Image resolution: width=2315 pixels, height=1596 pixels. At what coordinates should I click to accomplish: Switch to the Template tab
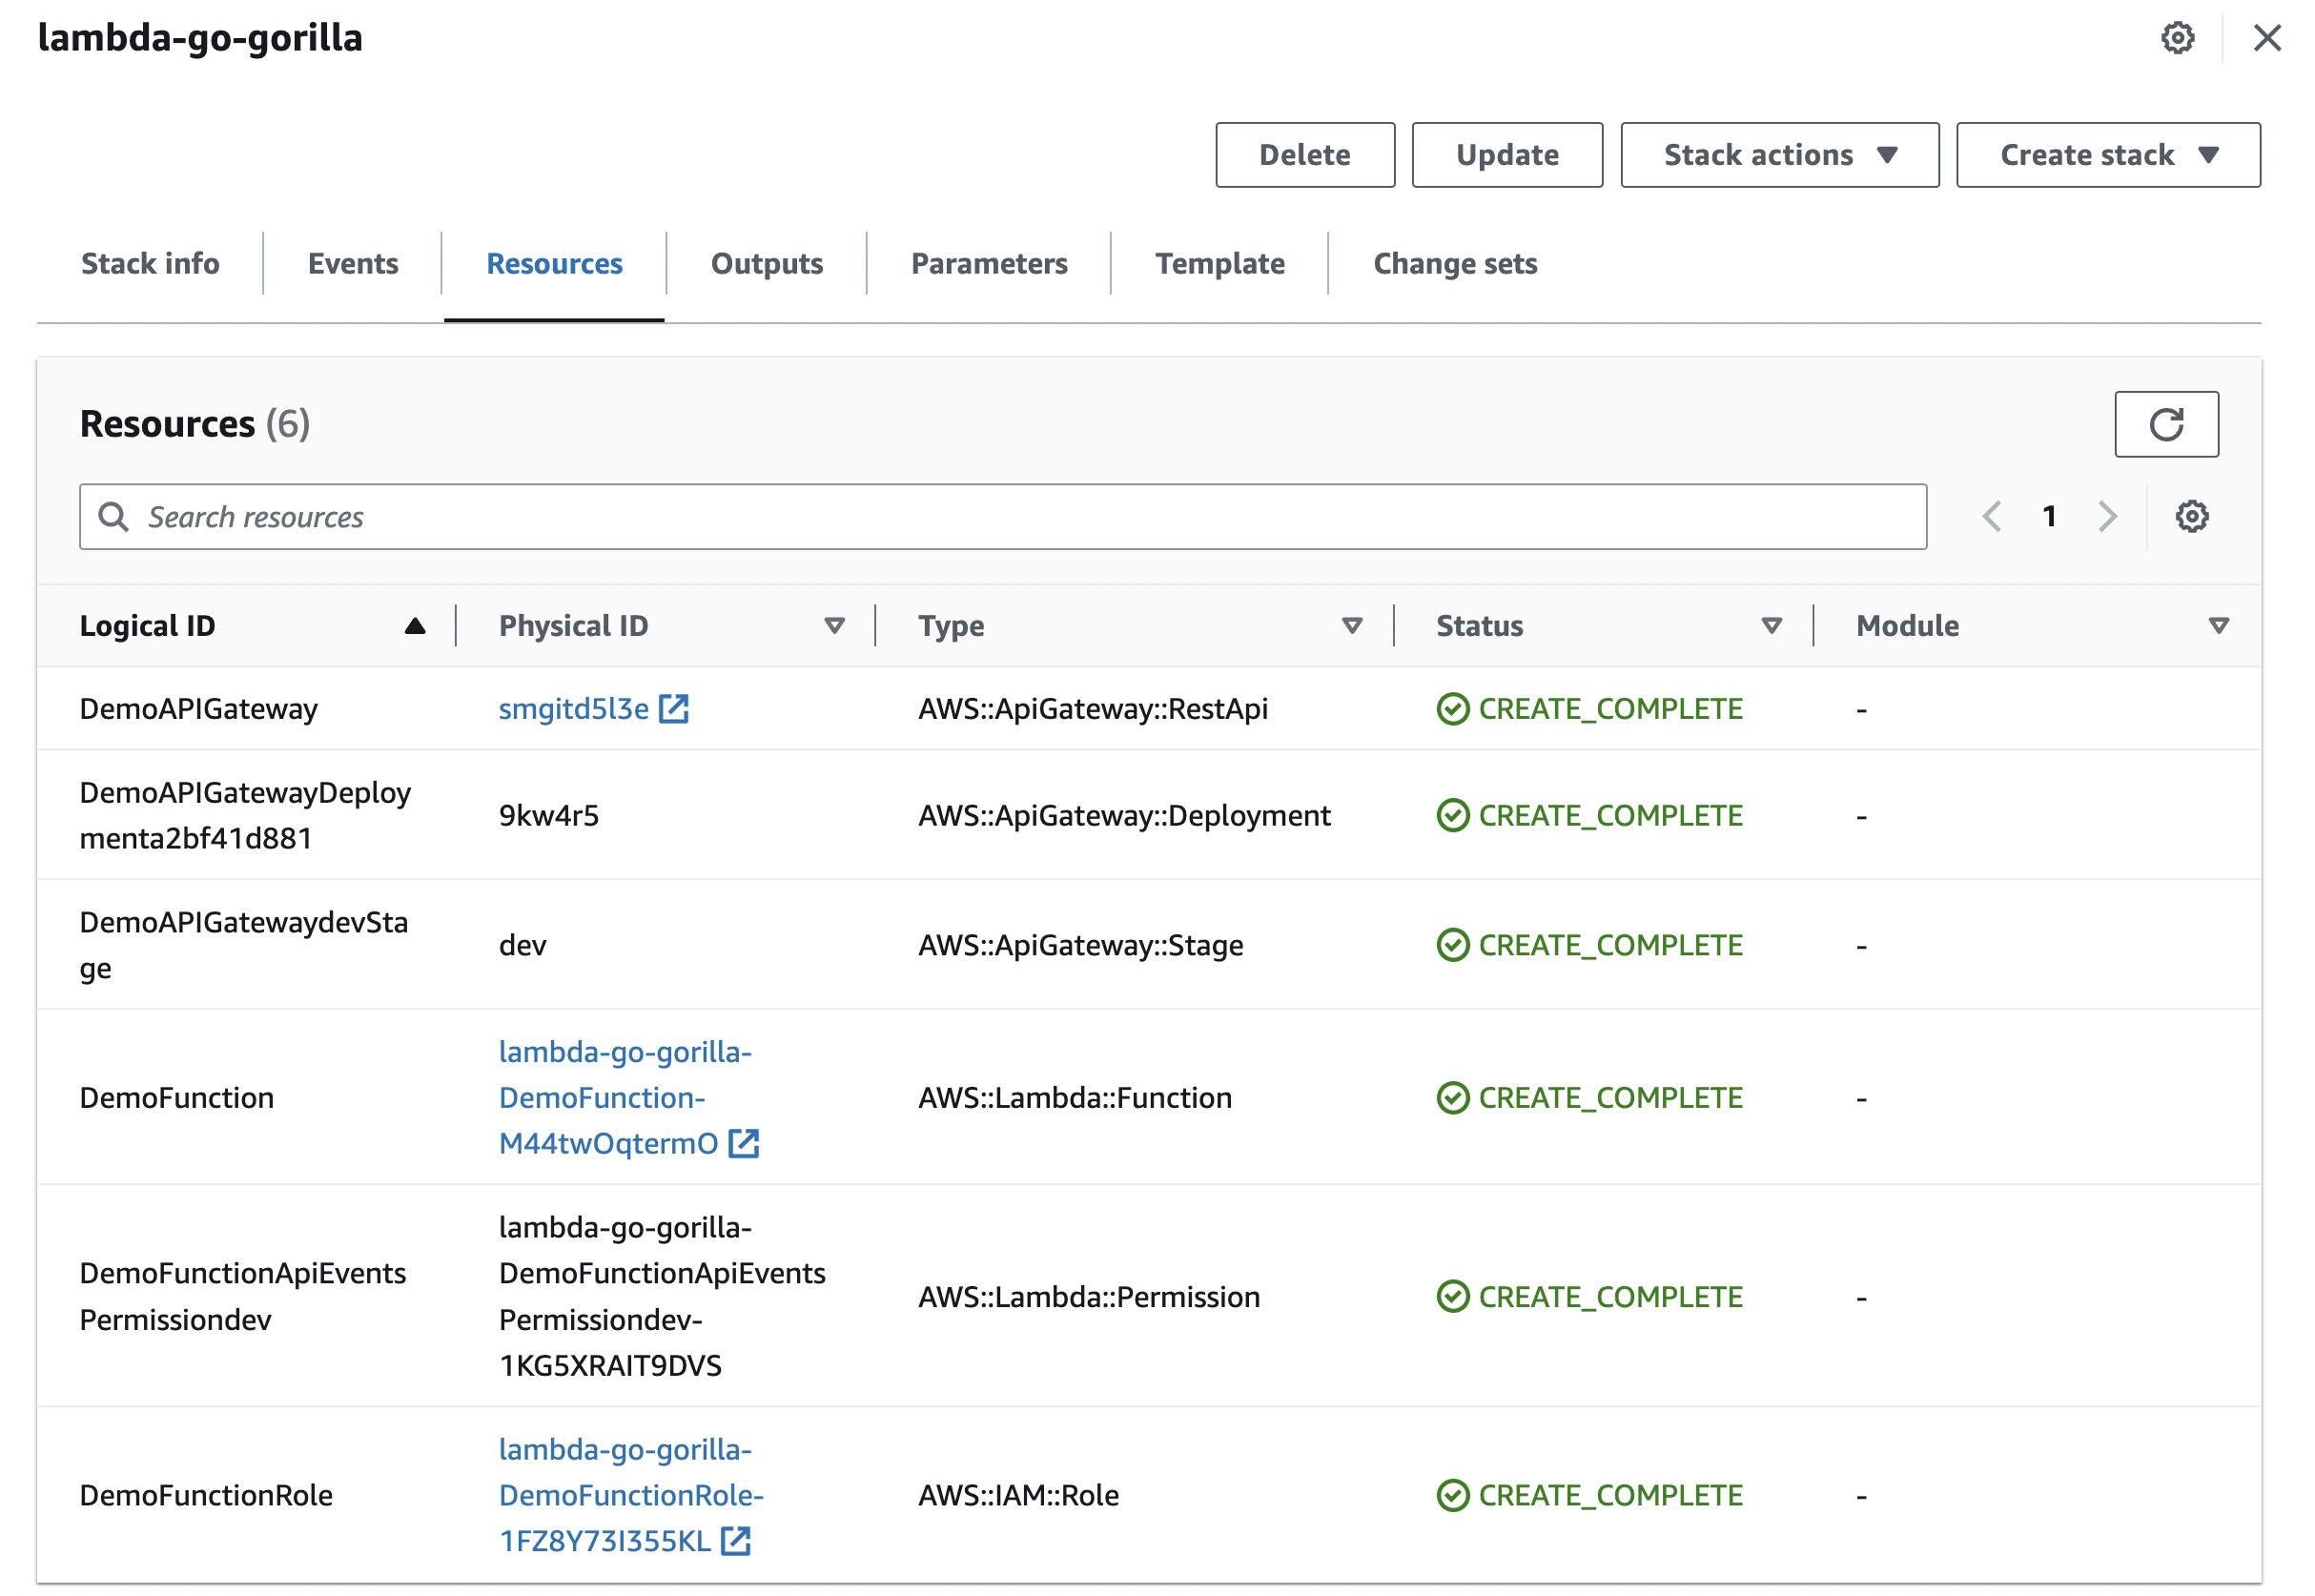[1219, 264]
